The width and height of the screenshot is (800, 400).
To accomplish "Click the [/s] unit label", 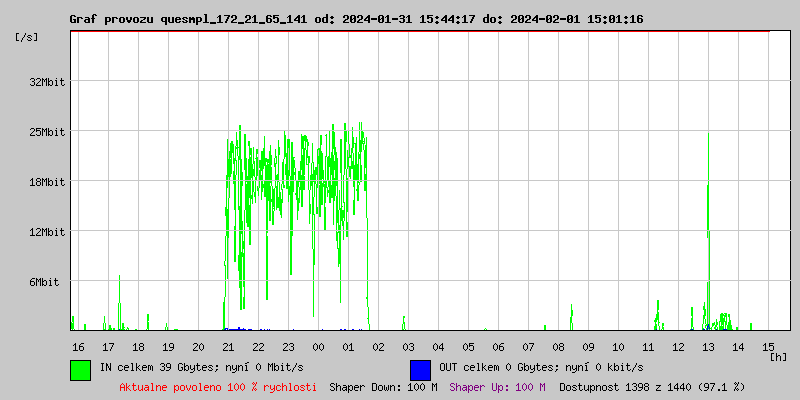I will [28, 37].
